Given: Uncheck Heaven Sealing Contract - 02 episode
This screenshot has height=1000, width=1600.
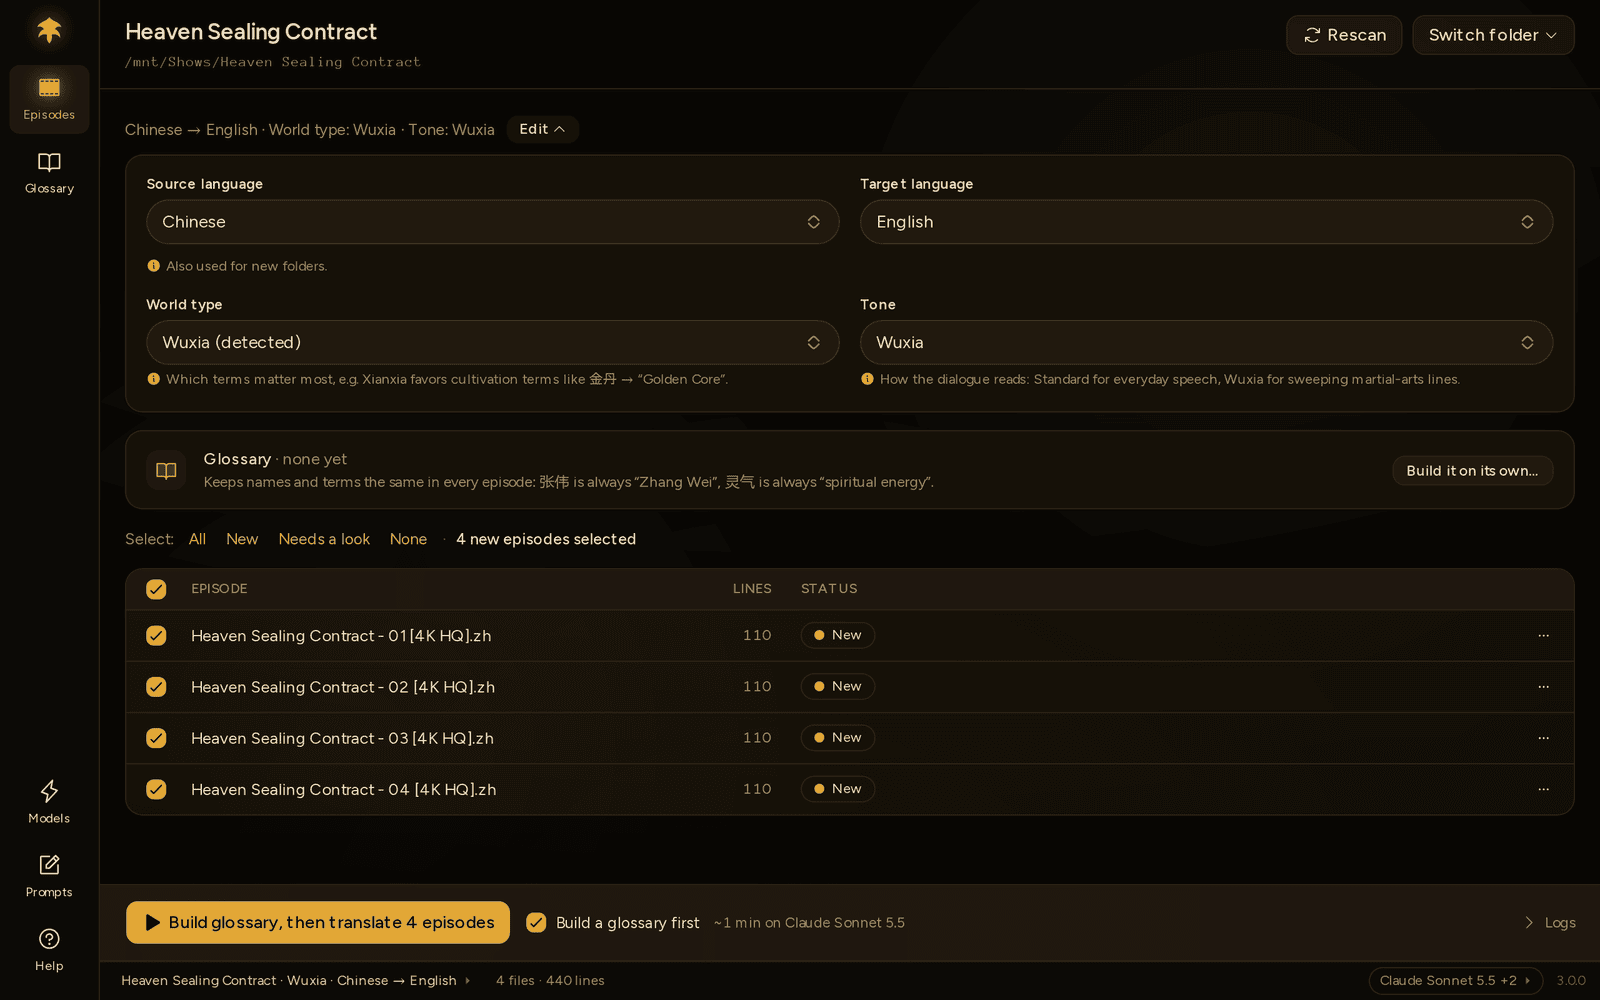Looking at the screenshot, I should point(156,687).
